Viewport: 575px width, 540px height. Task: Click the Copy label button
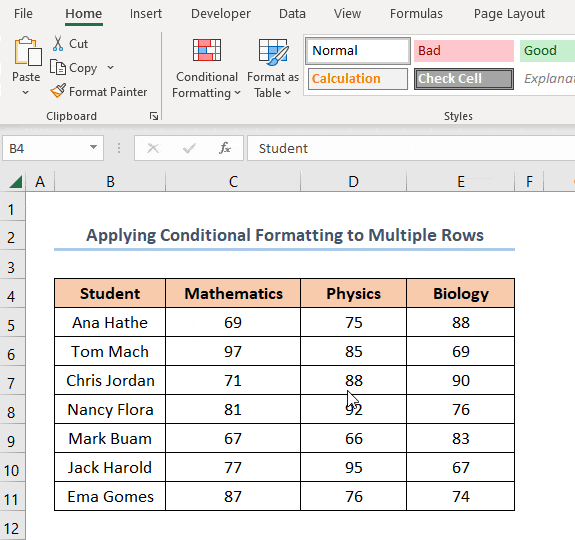(x=83, y=68)
